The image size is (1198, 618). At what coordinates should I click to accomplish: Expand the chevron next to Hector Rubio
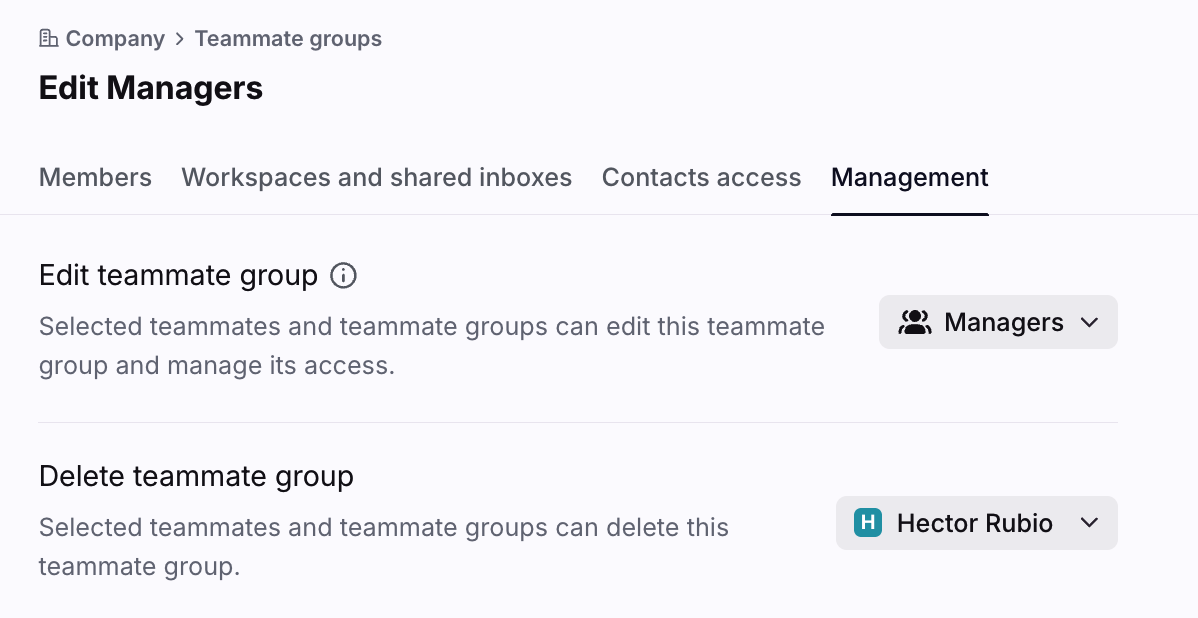pos(1090,523)
